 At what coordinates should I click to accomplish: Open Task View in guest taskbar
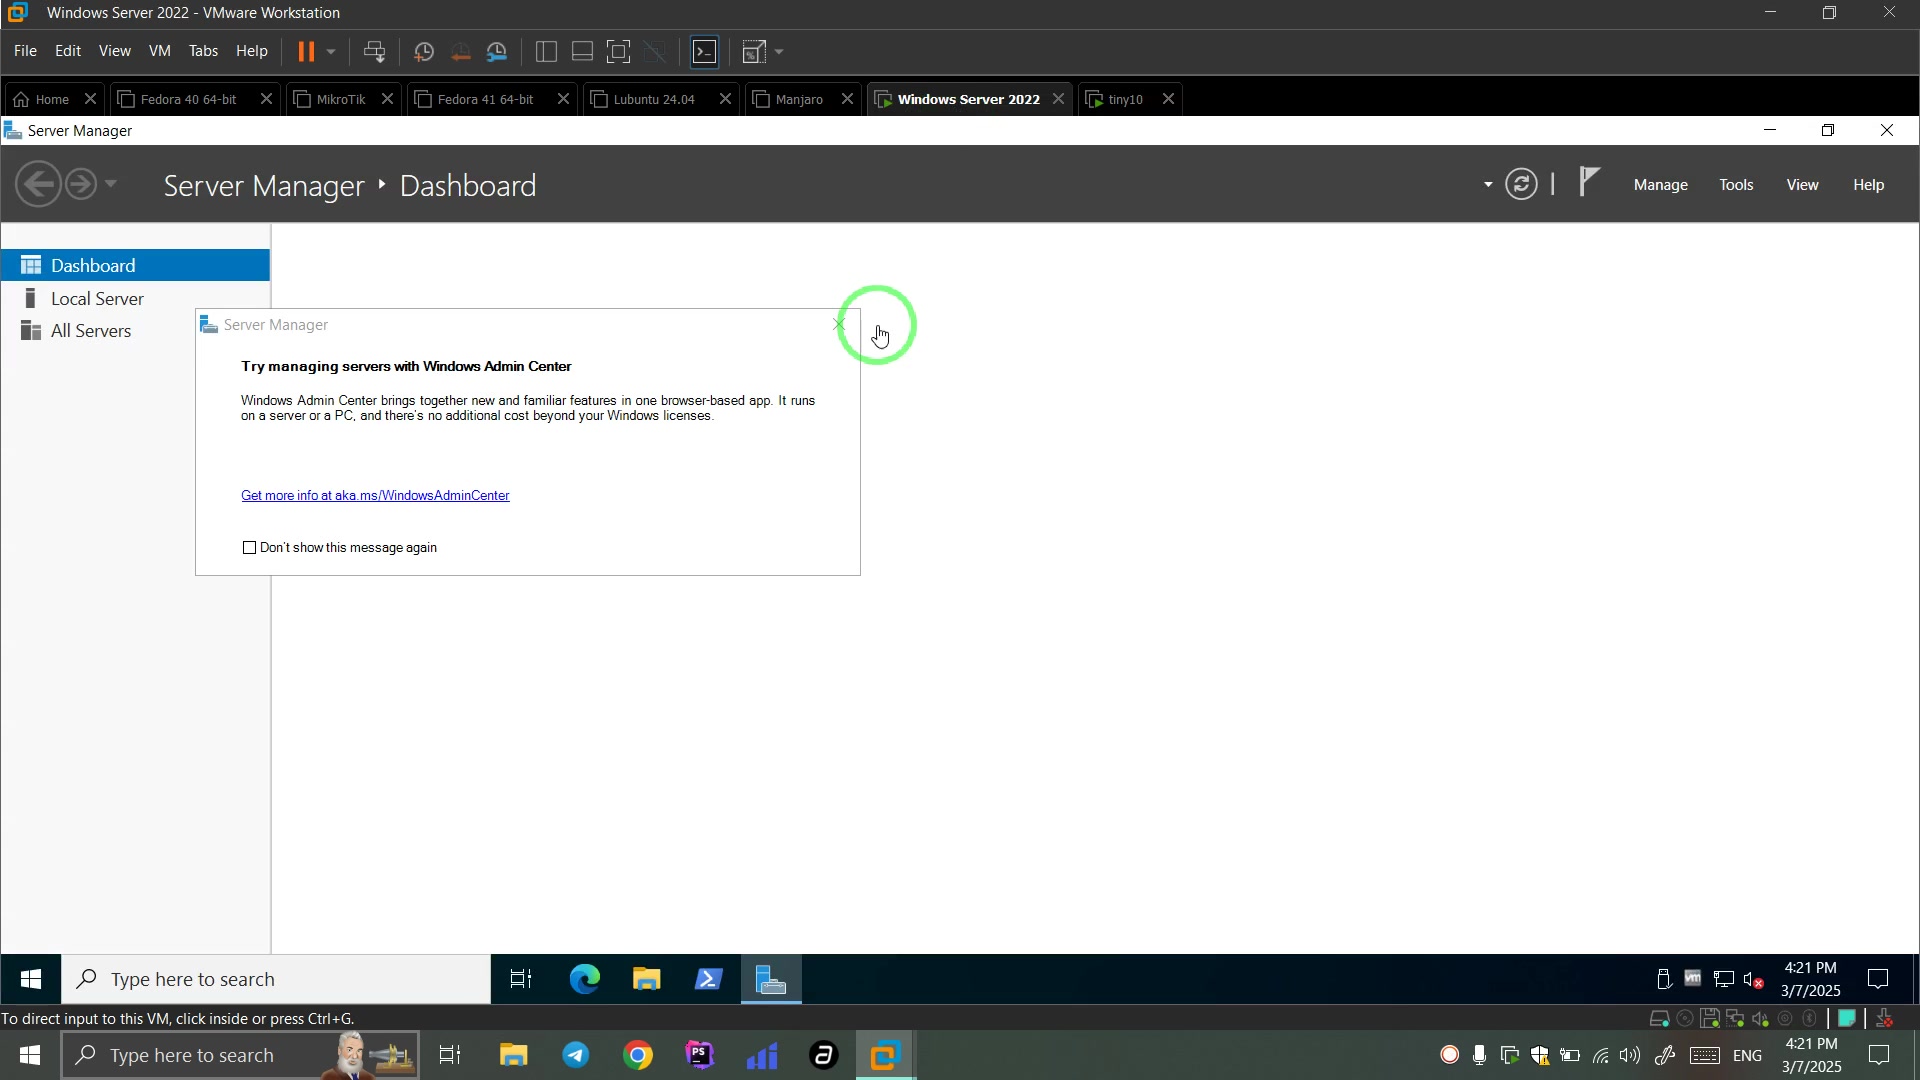click(x=521, y=979)
